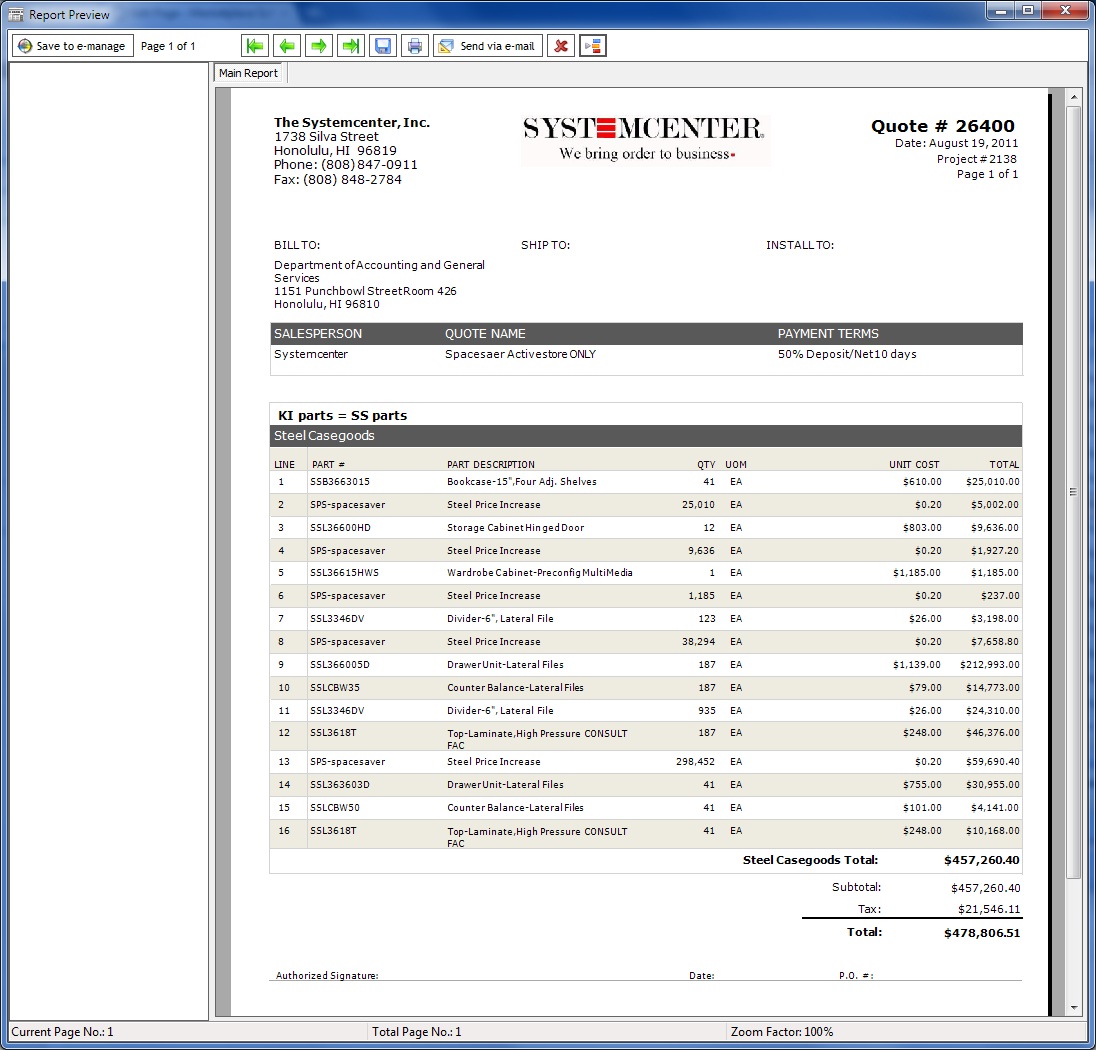Click the vertical scrollbar thumb
The width and height of the screenshot is (1096, 1050).
click(1074, 491)
